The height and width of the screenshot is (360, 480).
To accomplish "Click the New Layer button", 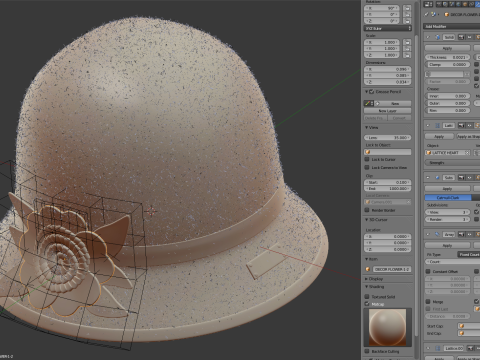I will click(388, 111).
